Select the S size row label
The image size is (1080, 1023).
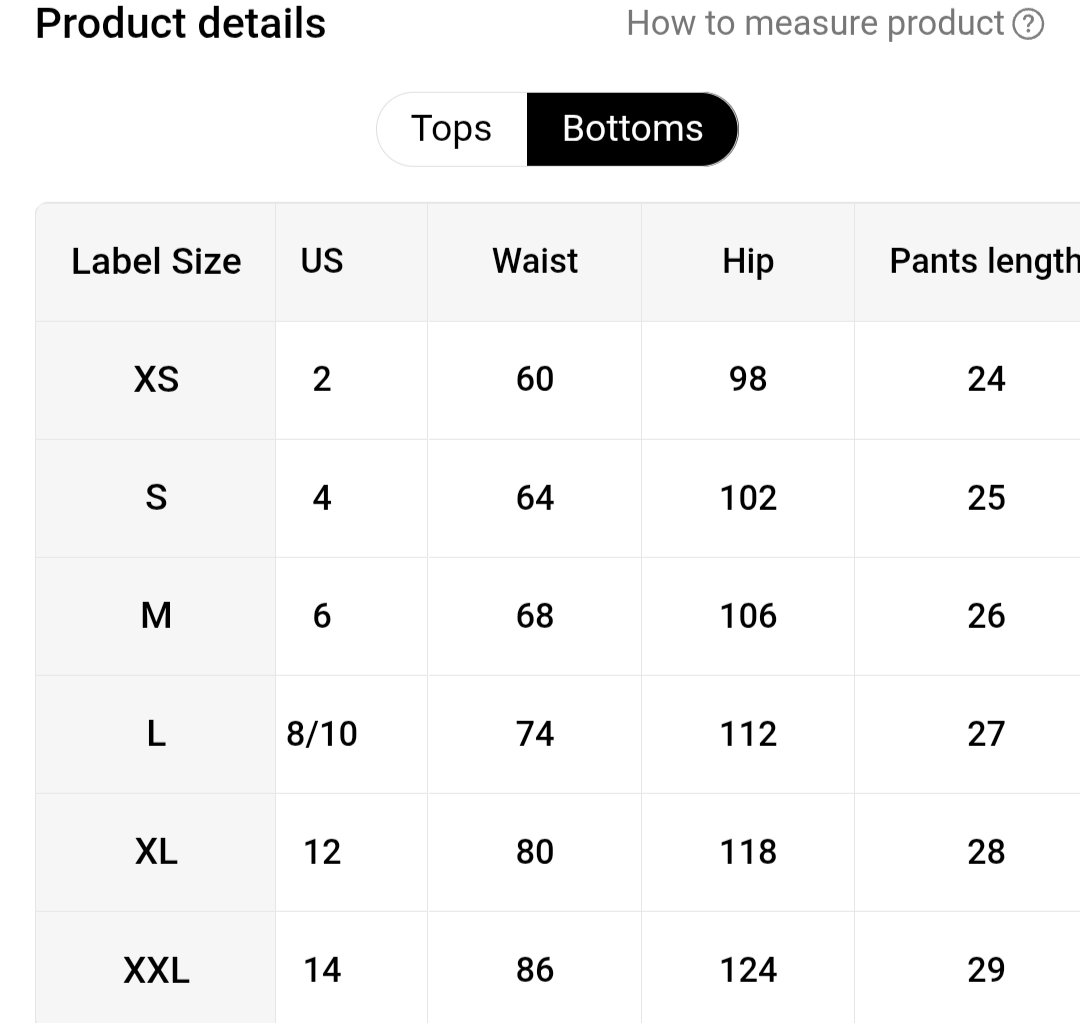click(156, 497)
